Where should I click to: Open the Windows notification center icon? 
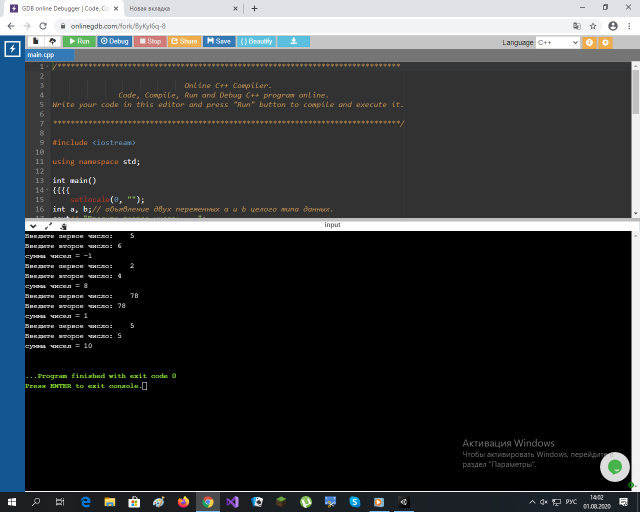pos(623,502)
